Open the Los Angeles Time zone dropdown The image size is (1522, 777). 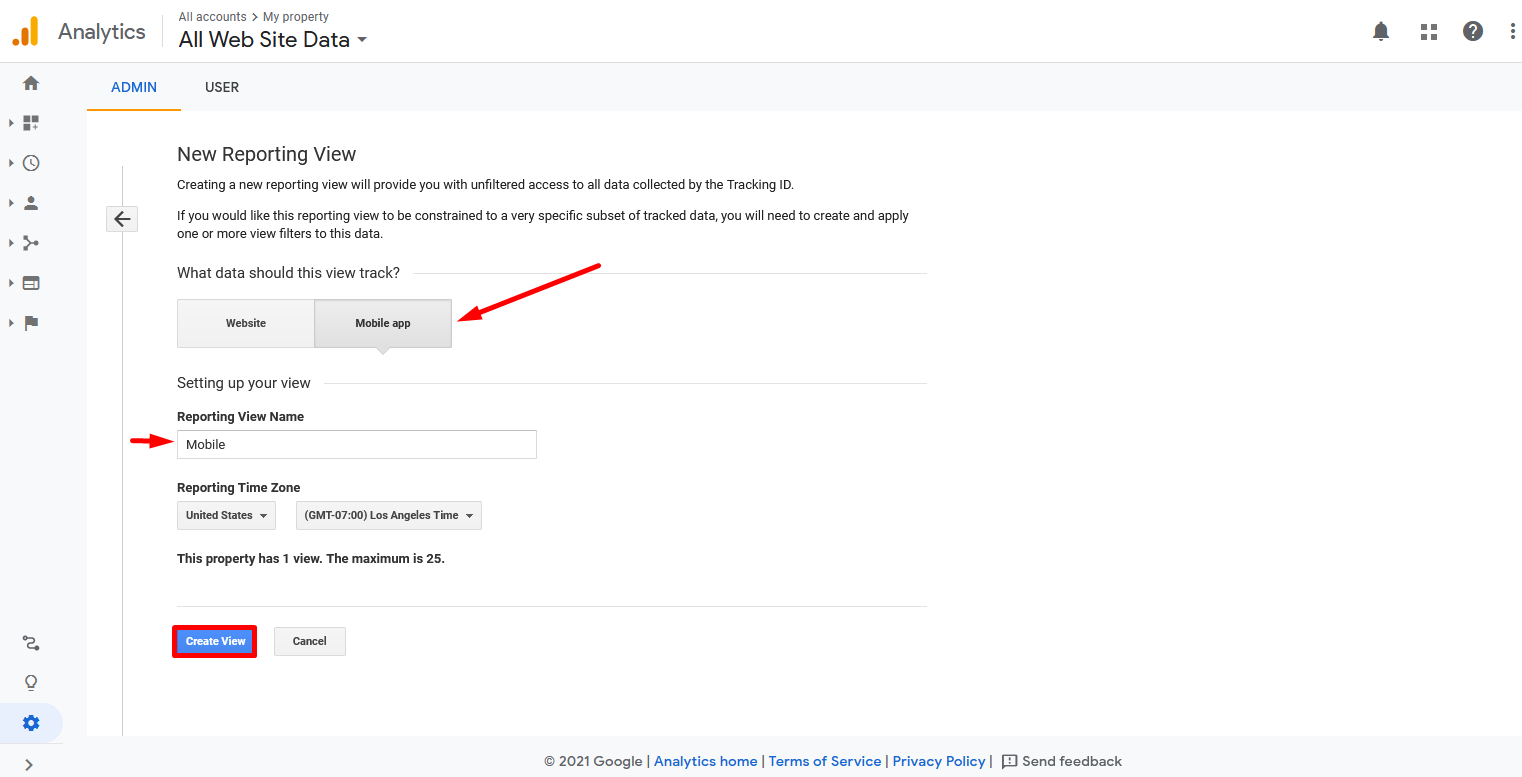389,515
